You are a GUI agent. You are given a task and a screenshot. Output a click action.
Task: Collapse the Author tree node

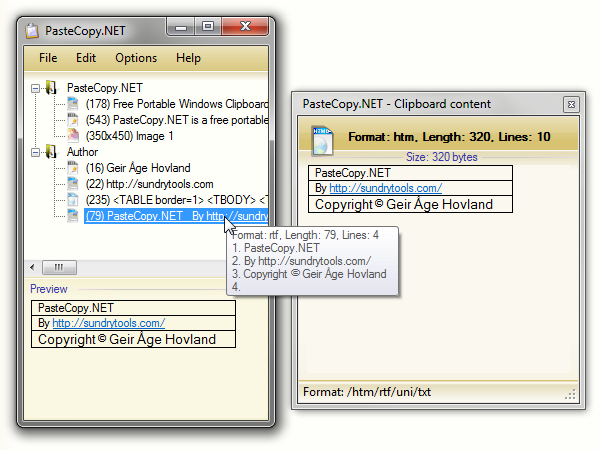point(35,153)
